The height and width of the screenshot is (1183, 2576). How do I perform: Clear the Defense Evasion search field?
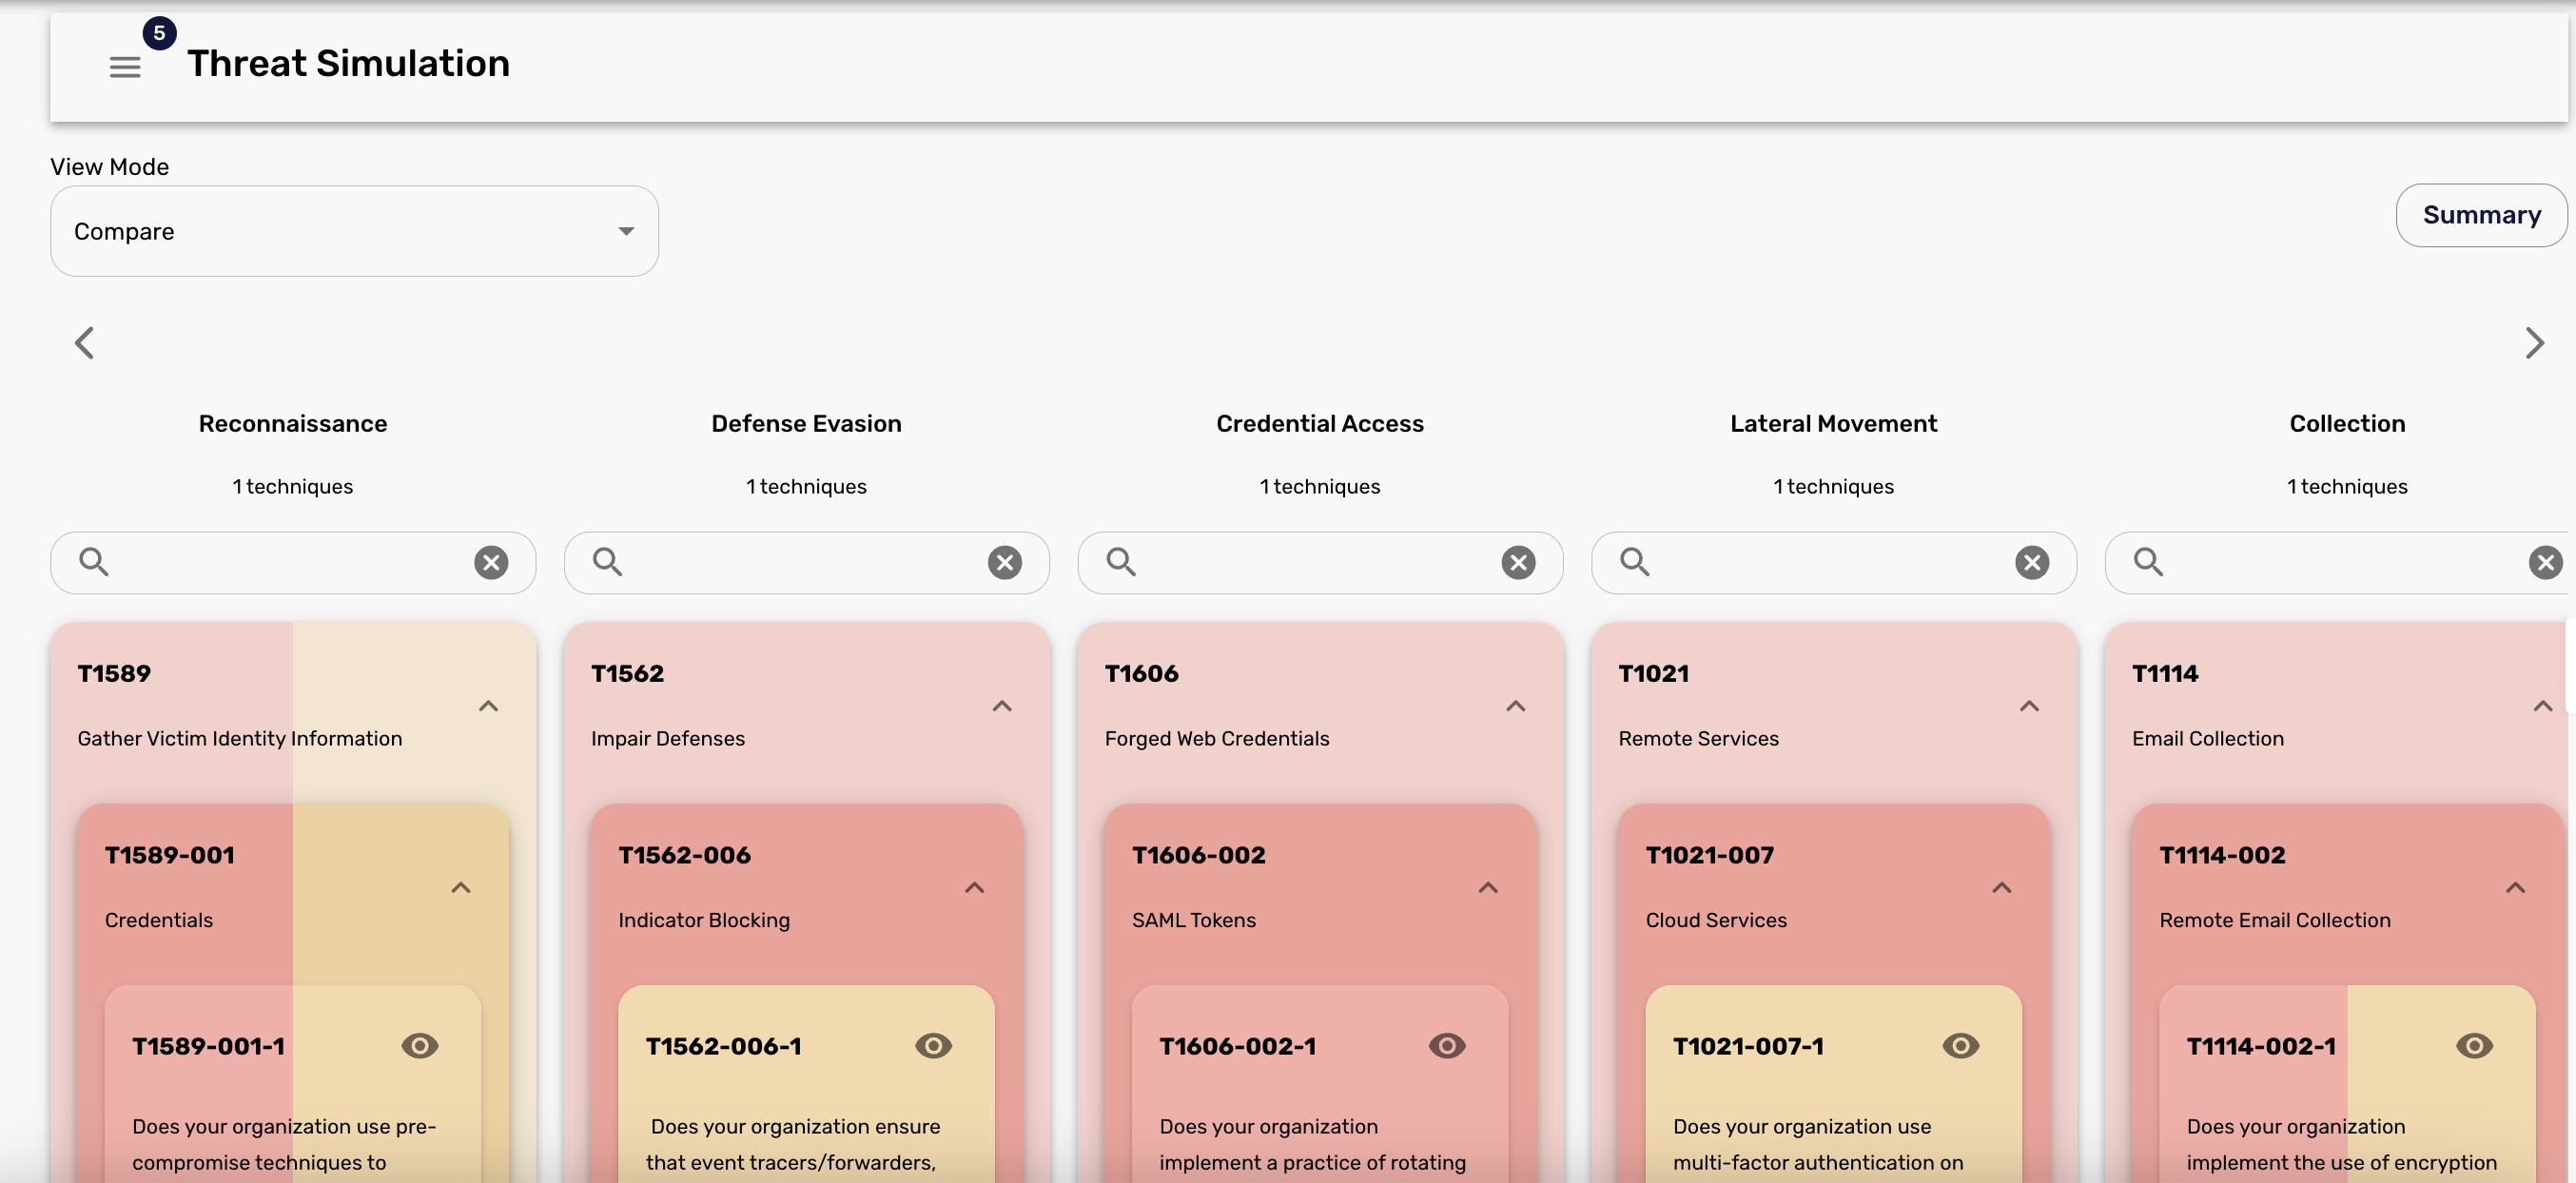[x=1005, y=563]
